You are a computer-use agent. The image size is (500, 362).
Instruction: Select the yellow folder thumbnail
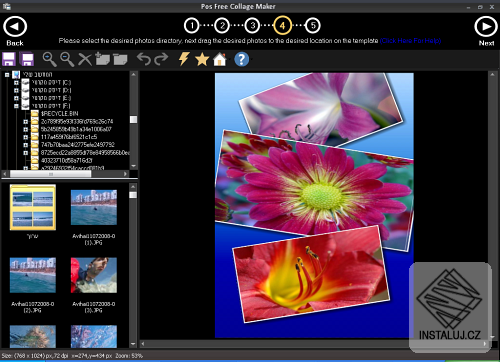pyautogui.click(x=33, y=207)
